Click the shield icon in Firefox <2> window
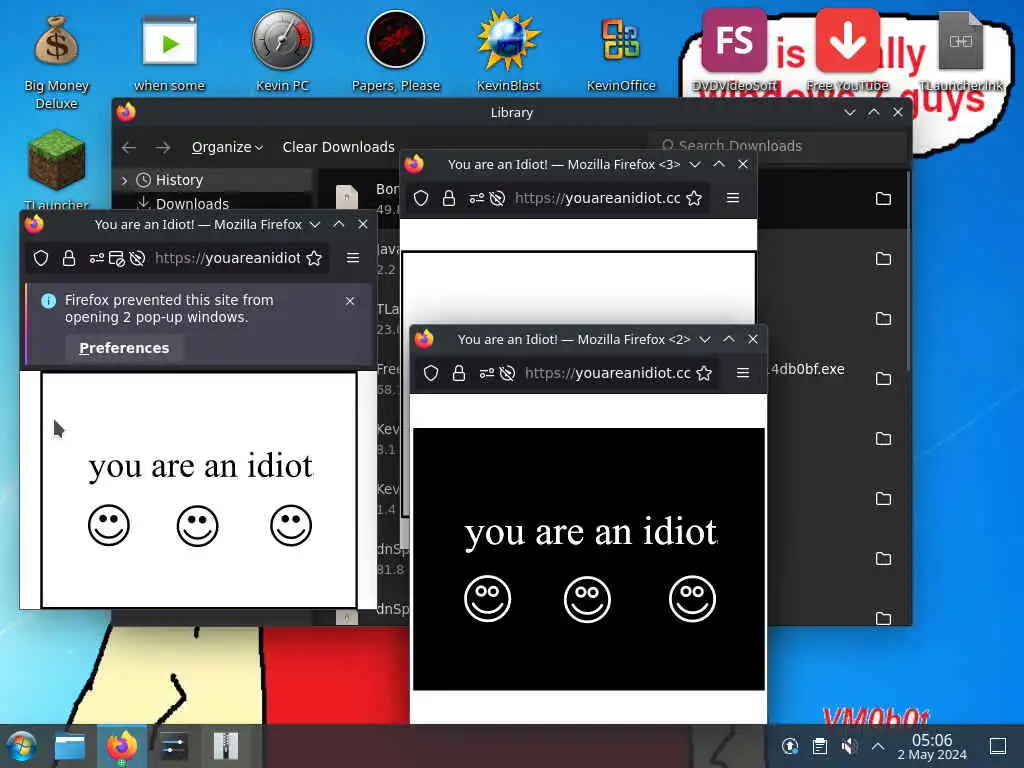 pyautogui.click(x=431, y=373)
